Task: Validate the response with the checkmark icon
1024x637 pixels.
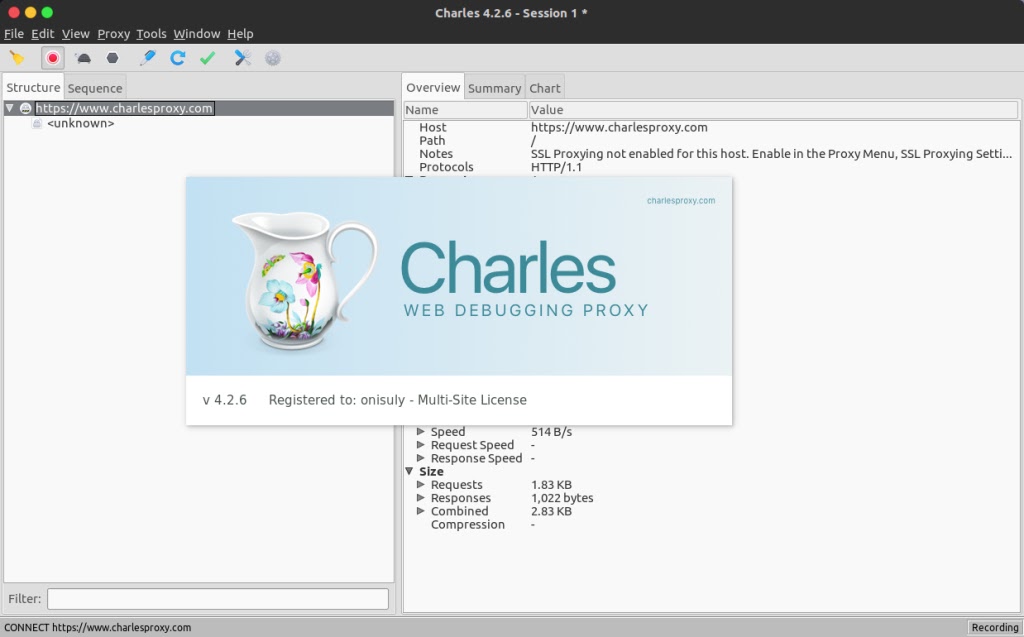Action: pyautogui.click(x=207, y=57)
